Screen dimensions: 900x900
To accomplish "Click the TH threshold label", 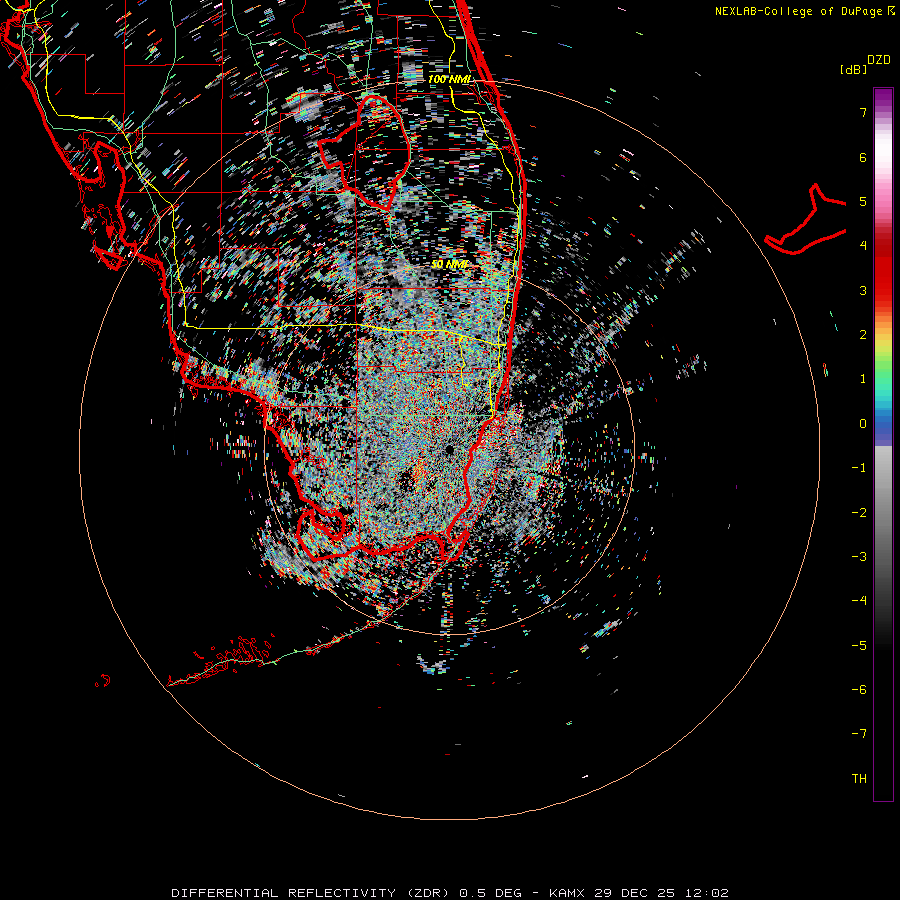I will point(859,779).
